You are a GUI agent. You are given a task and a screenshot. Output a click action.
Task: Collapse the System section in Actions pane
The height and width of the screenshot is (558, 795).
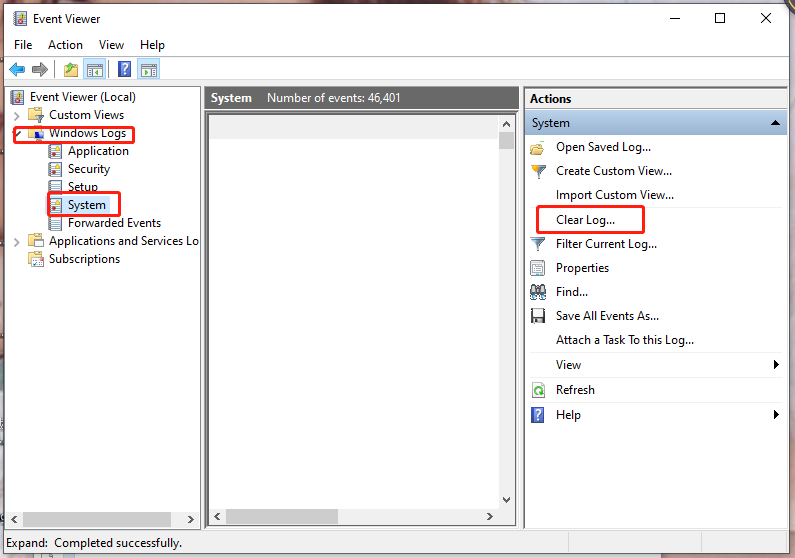775,123
